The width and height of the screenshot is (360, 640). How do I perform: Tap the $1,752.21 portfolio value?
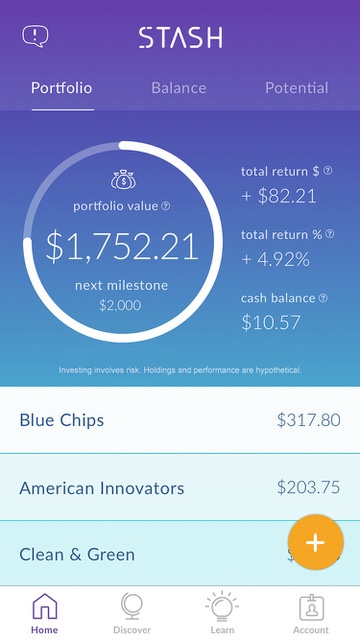[x=122, y=247]
